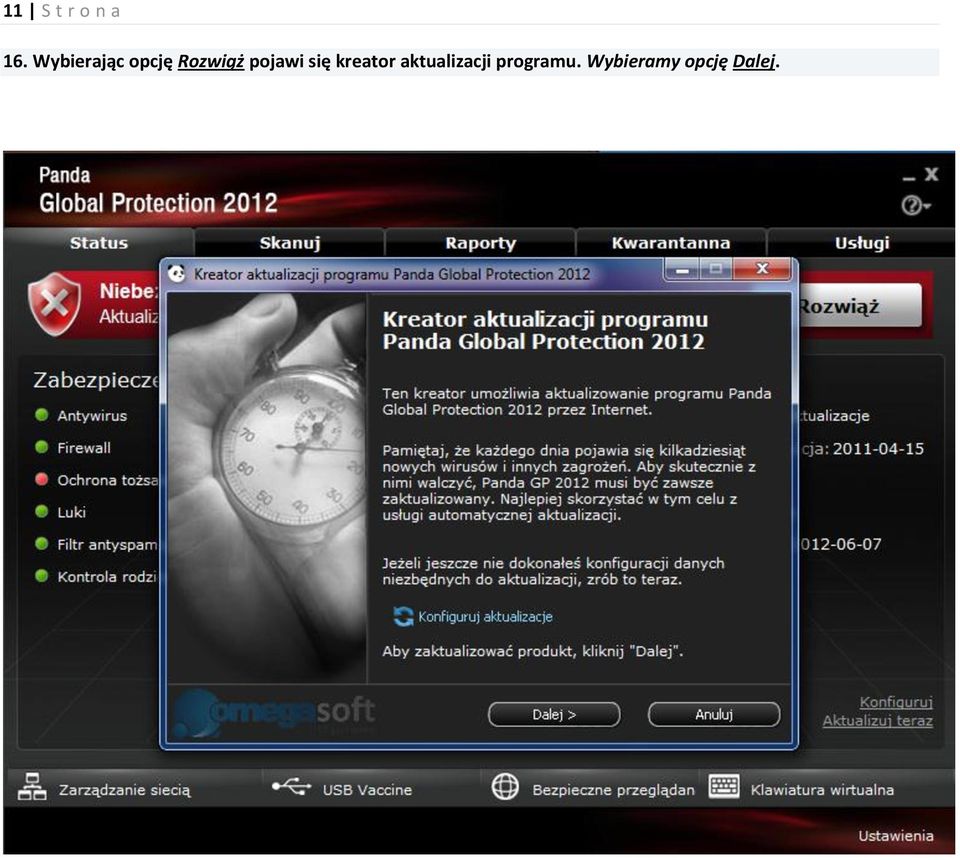Open Klawiatura wirtualna
Viewport: 960px width, 860px height.
pos(822,790)
